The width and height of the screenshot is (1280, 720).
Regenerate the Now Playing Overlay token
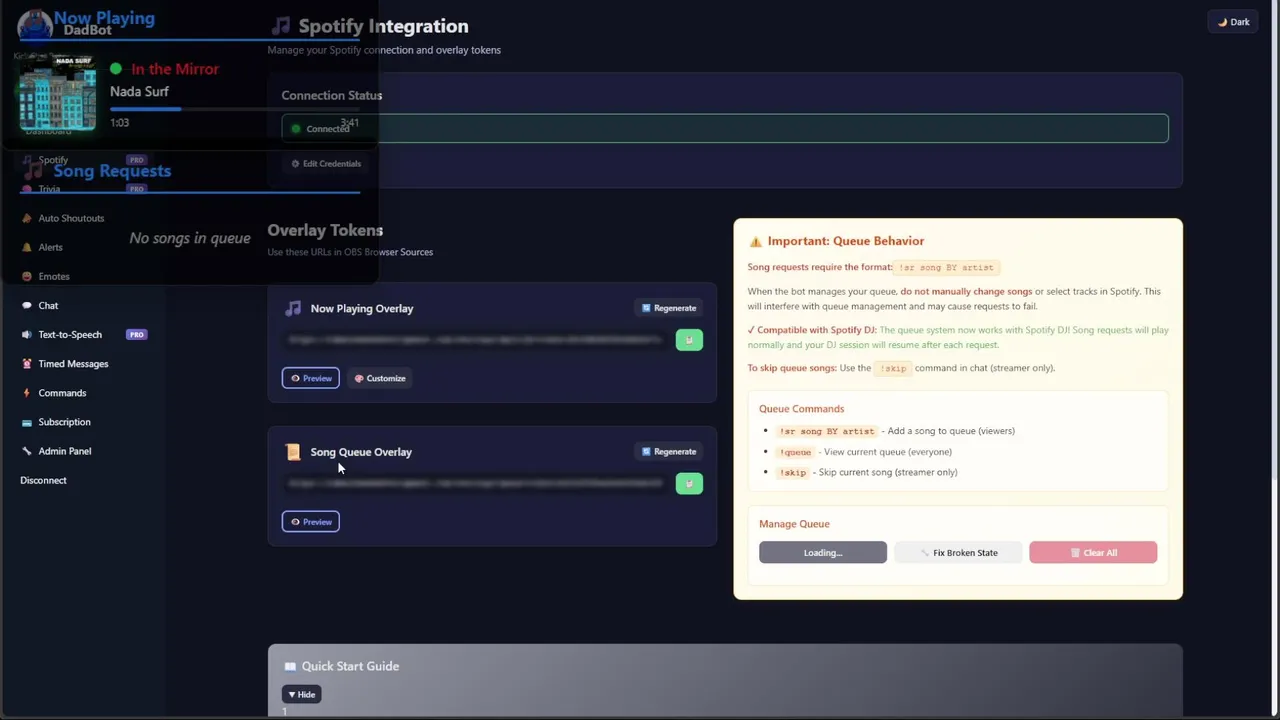point(669,308)
